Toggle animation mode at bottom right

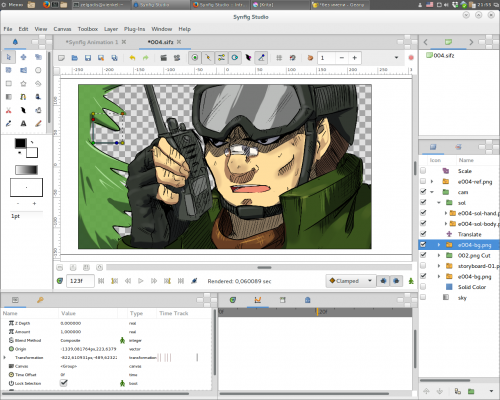(x=411, y=281)
